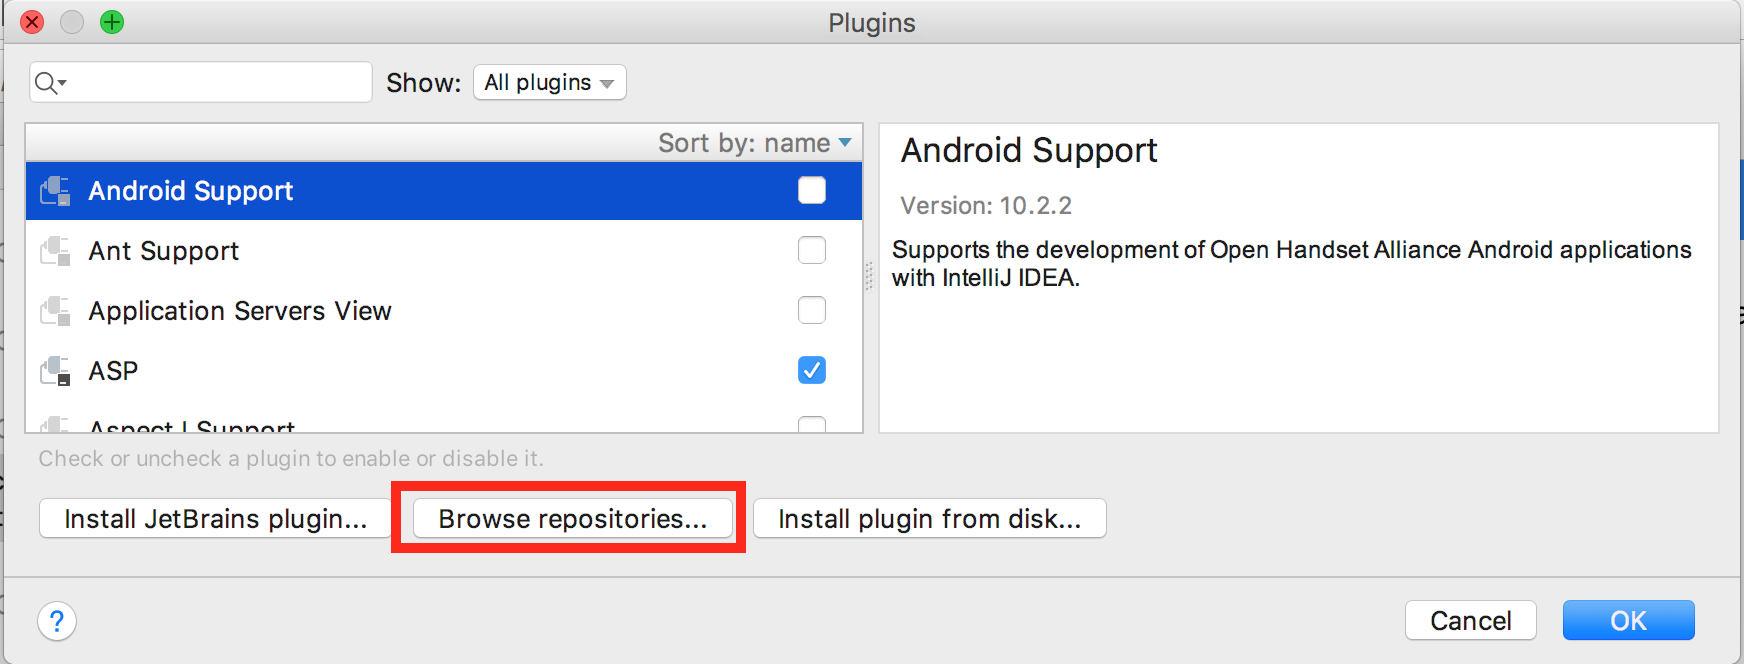Toggle the Application Servers View checkbox
1744x664 pixels.
[811, 310]
